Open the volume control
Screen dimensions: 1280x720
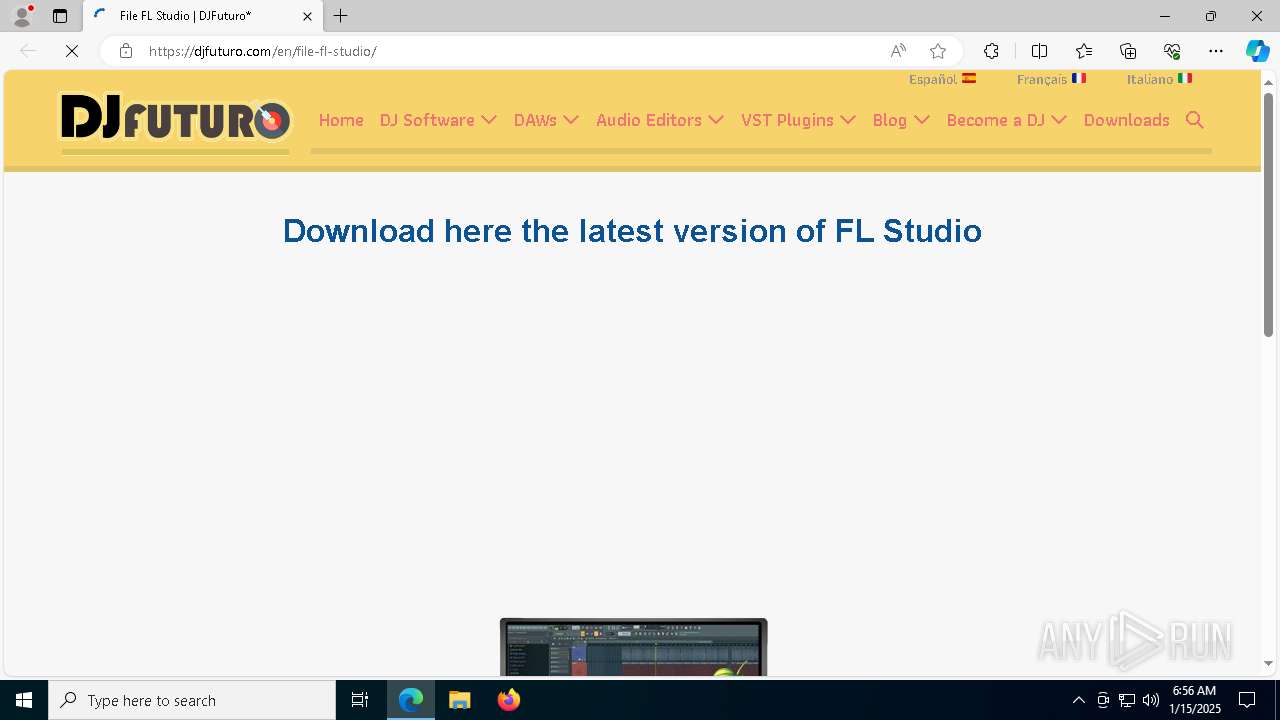[1151, 700]
